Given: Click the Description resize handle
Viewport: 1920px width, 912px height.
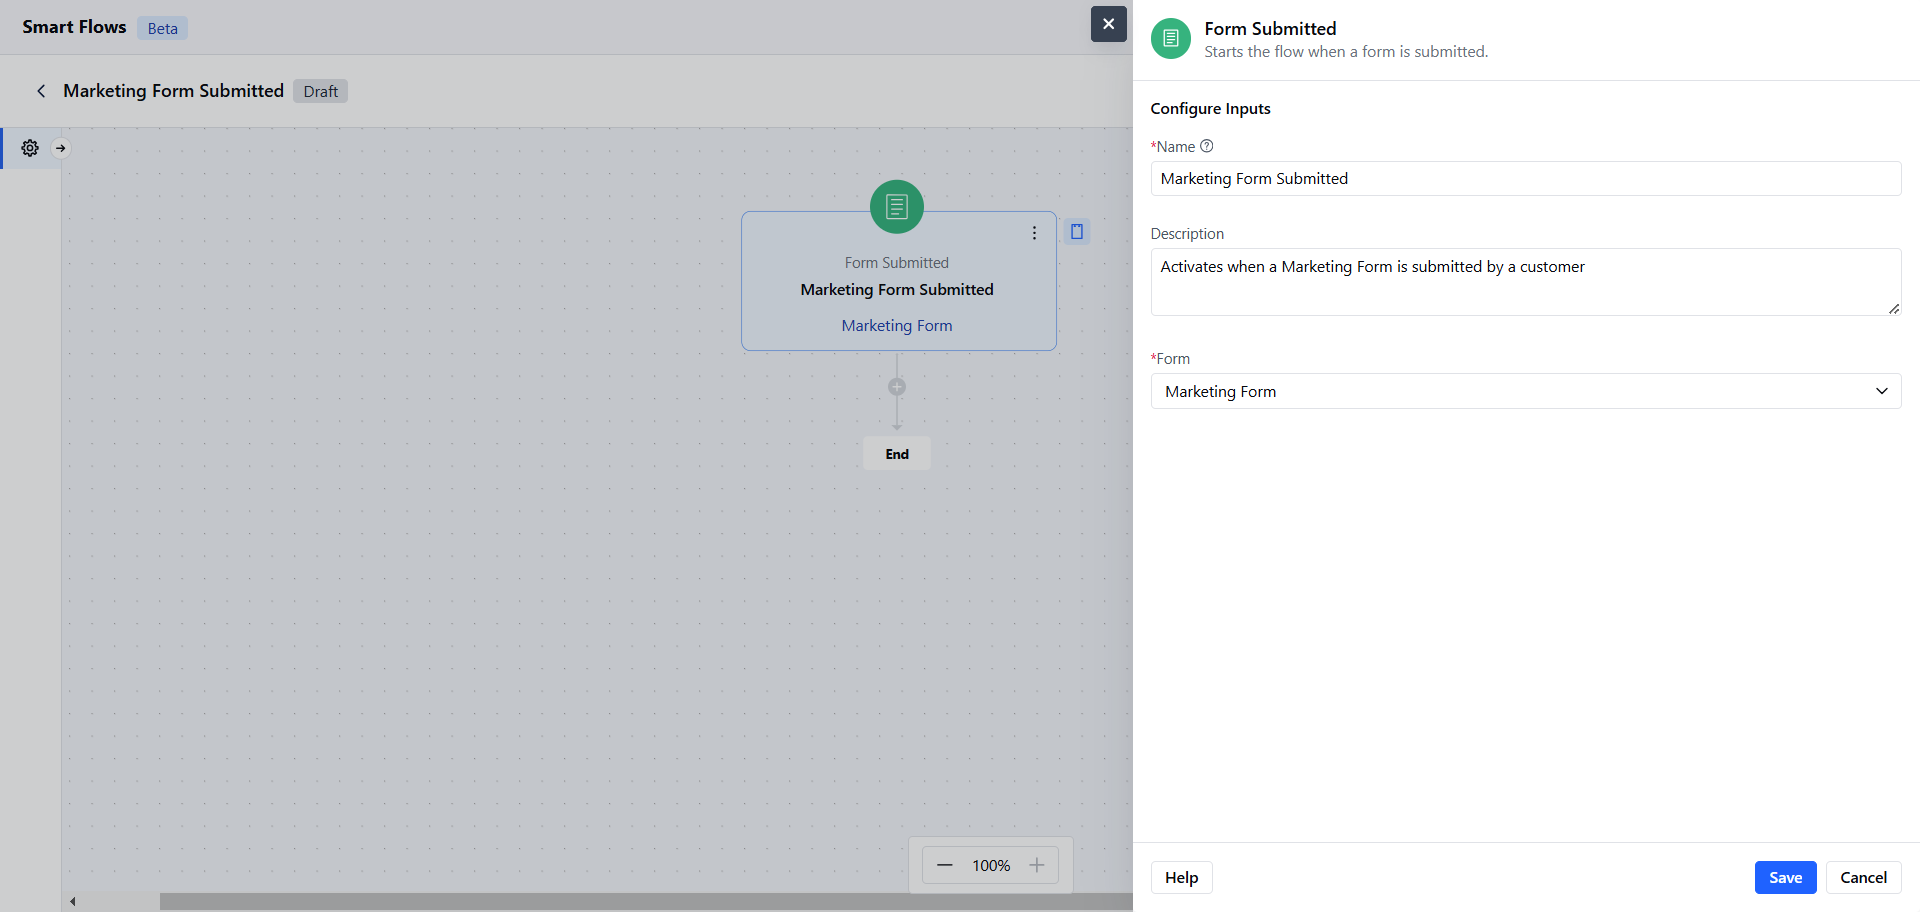Looking at the screenshot, I should point(1894,309).
